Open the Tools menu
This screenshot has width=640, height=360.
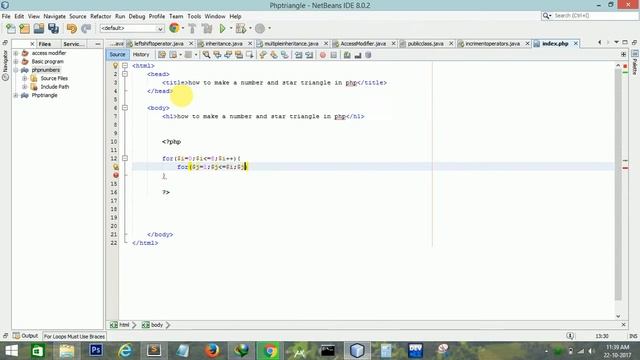click(x=194, y=16)
